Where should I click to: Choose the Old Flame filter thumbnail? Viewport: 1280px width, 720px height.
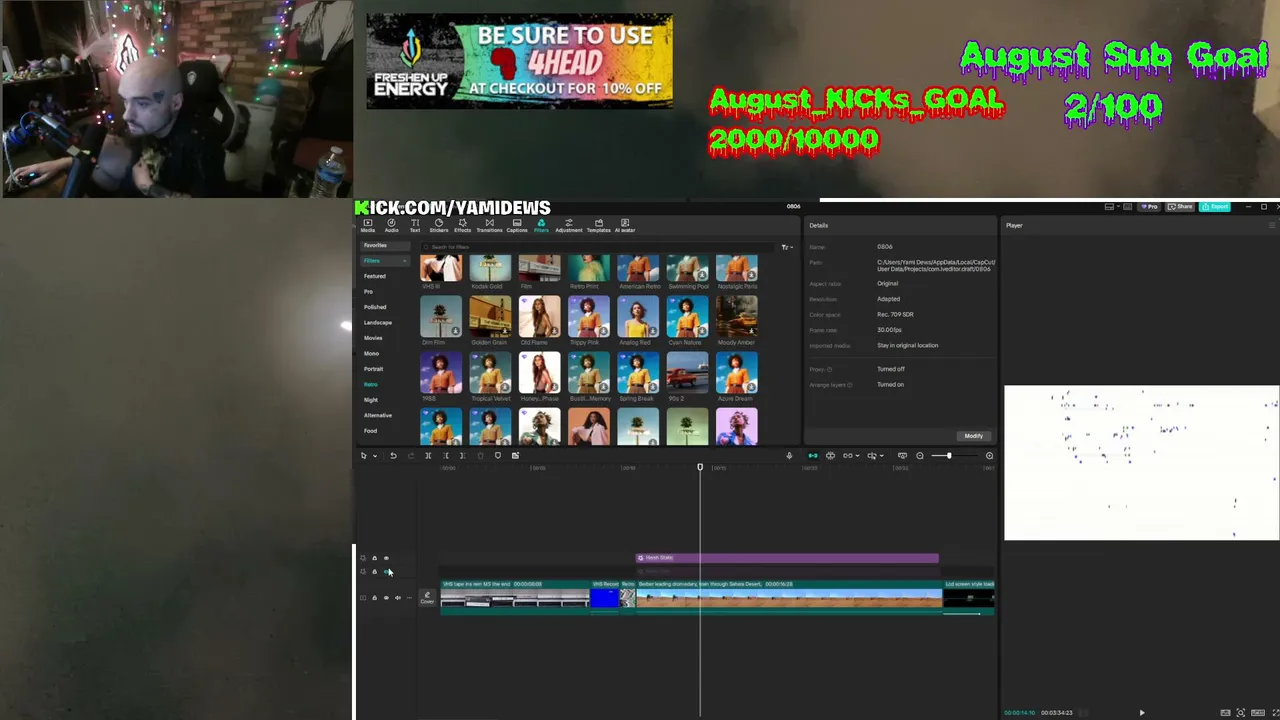[539, 317]
